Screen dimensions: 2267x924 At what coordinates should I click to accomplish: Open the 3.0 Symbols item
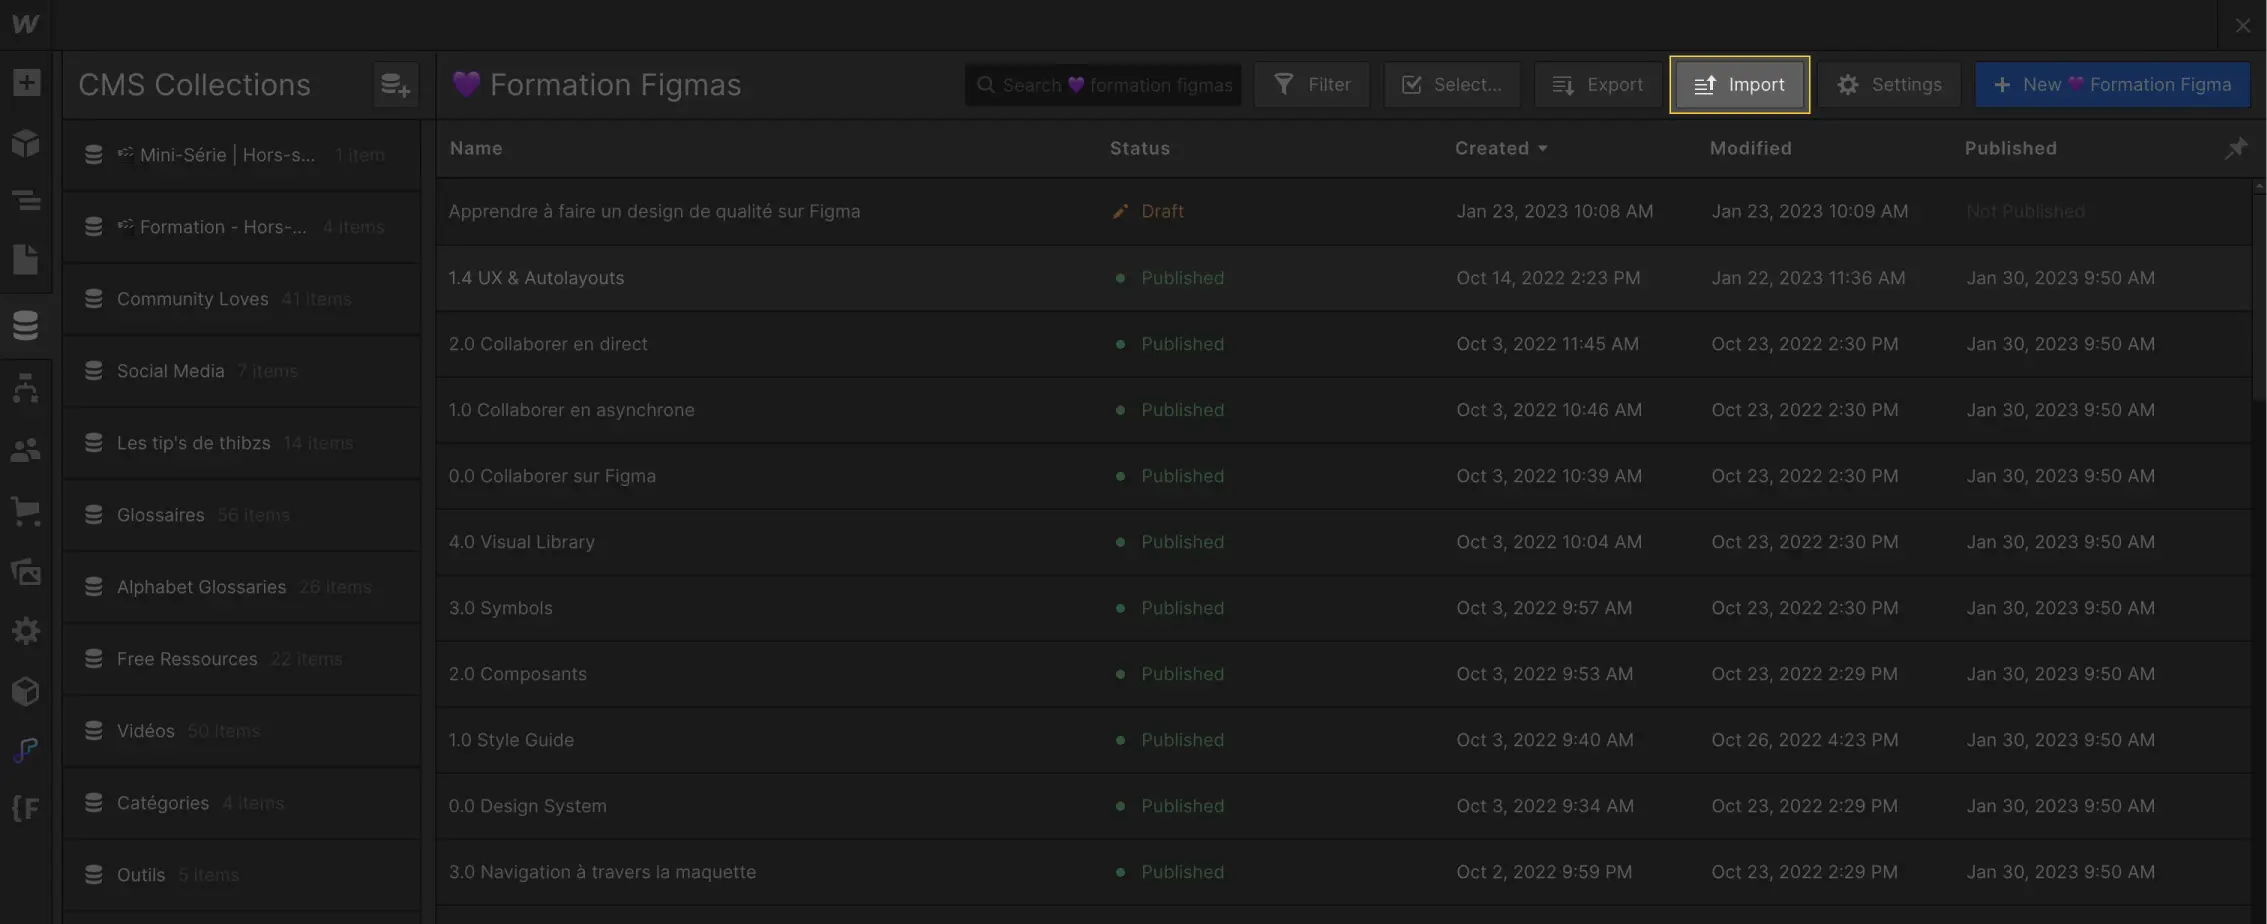[x=1343, y=608]
